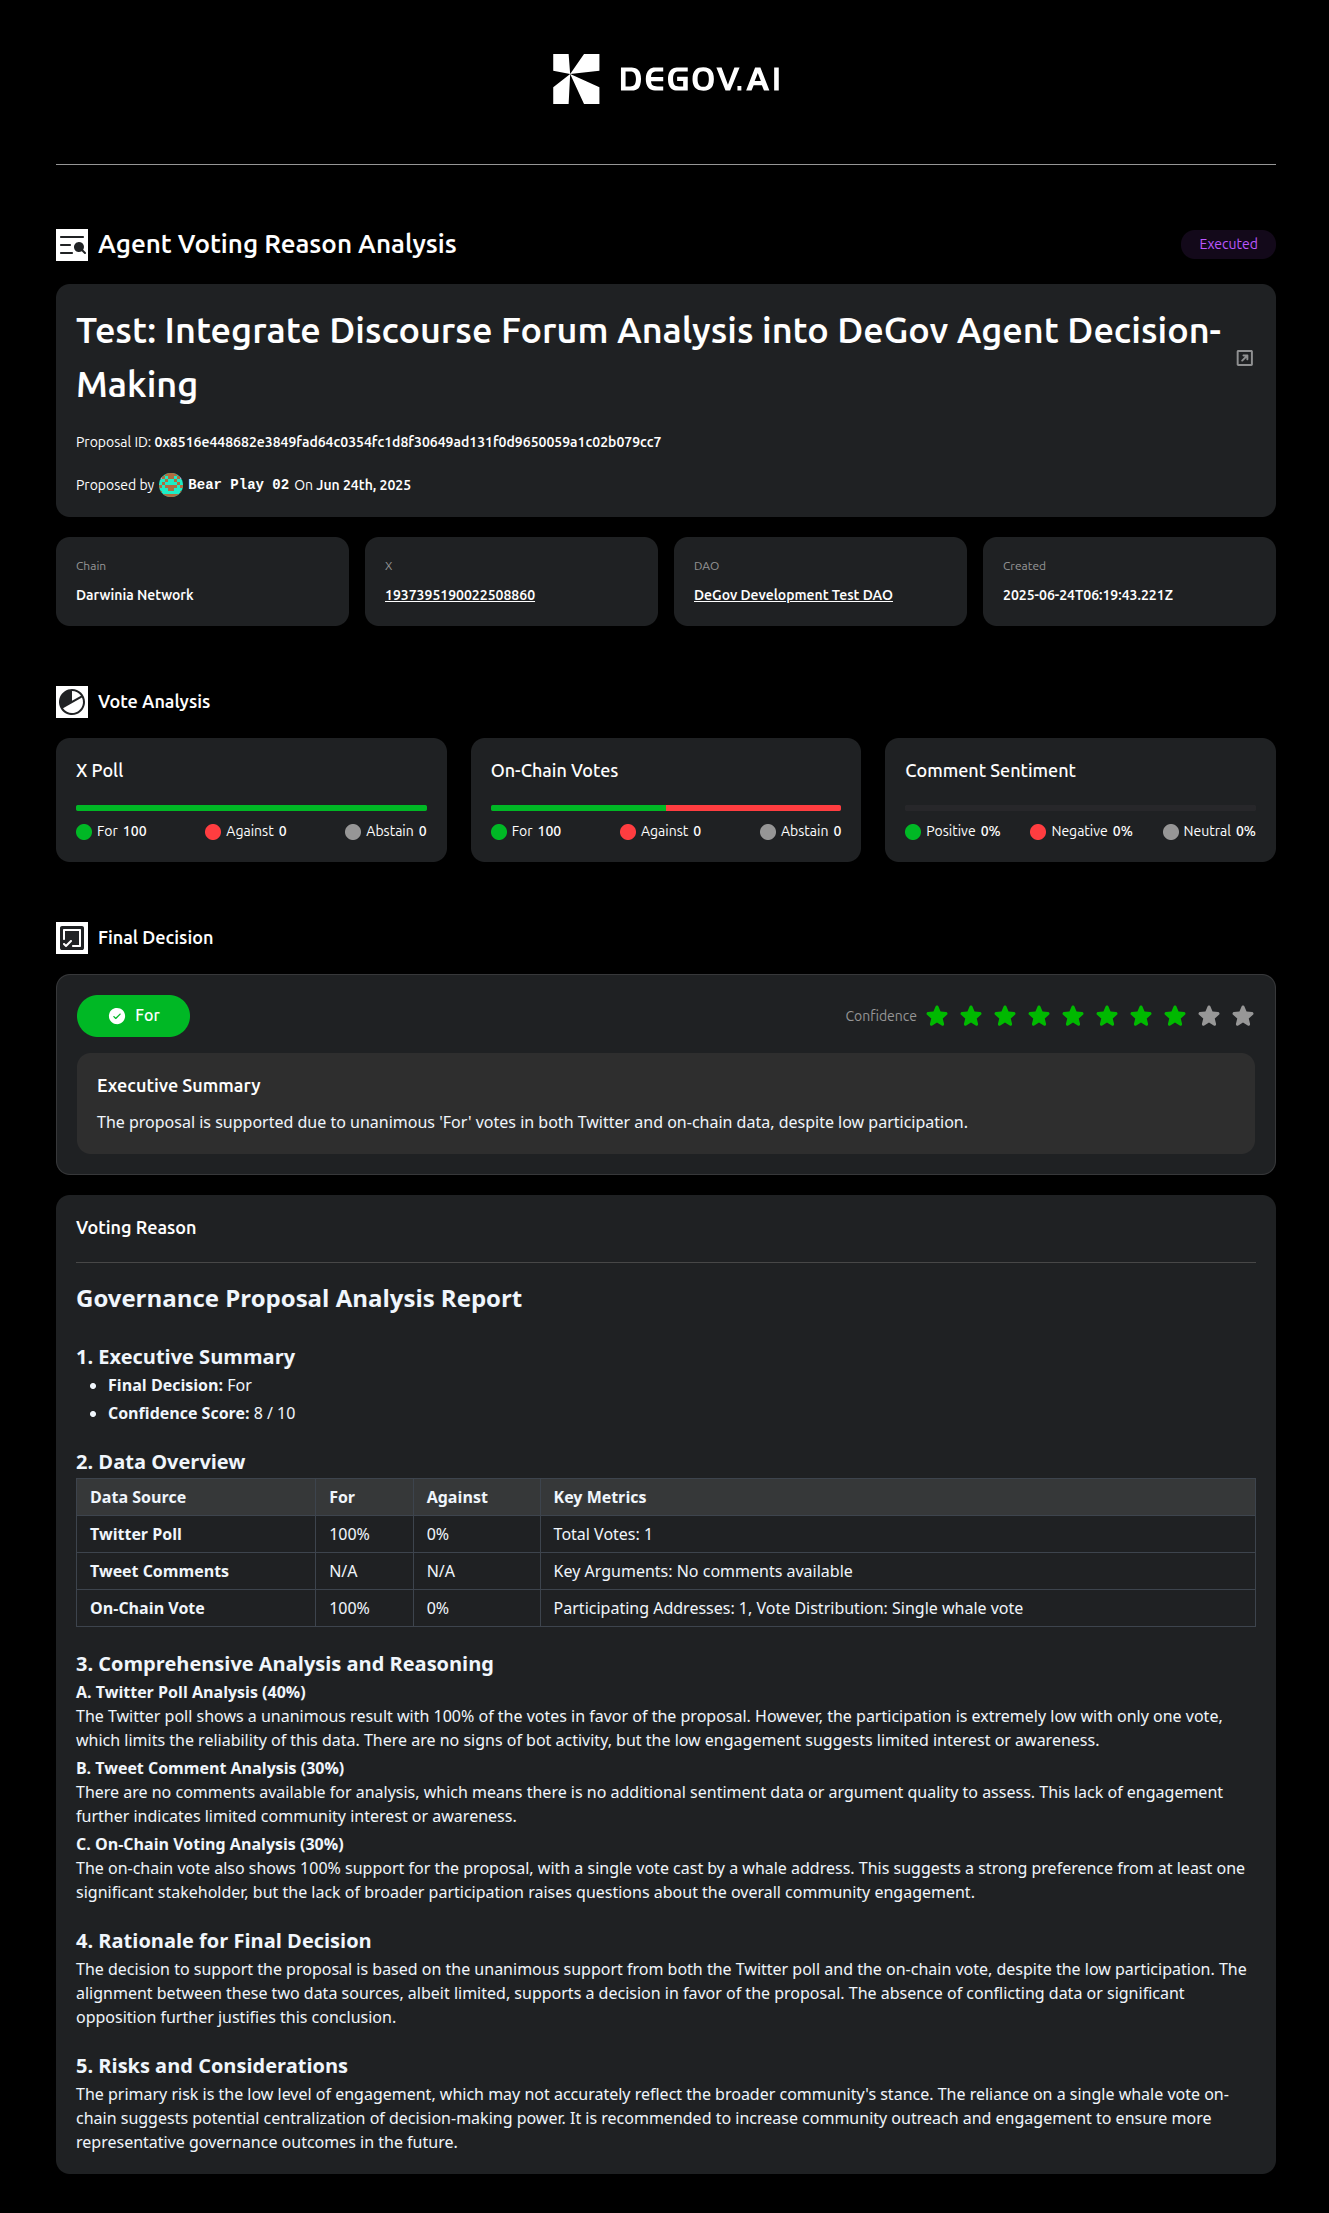
Task: Click the fifth confidence star
Action: (1073, 1016)
